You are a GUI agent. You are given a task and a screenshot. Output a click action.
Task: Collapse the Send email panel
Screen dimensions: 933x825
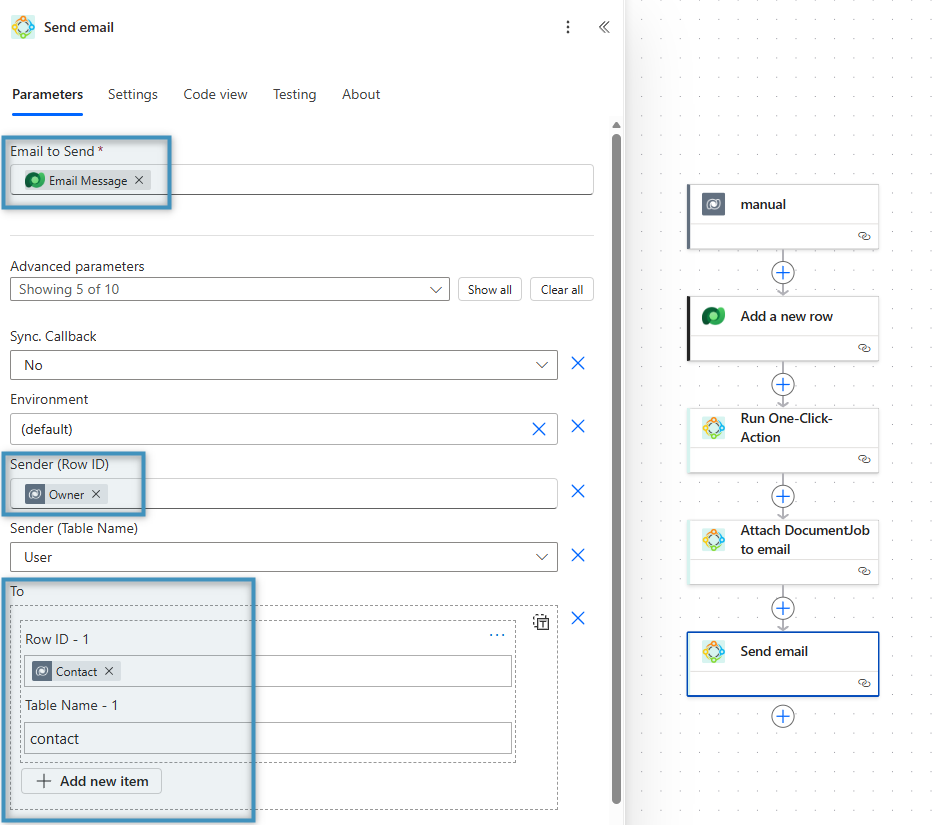pos(604,28)
